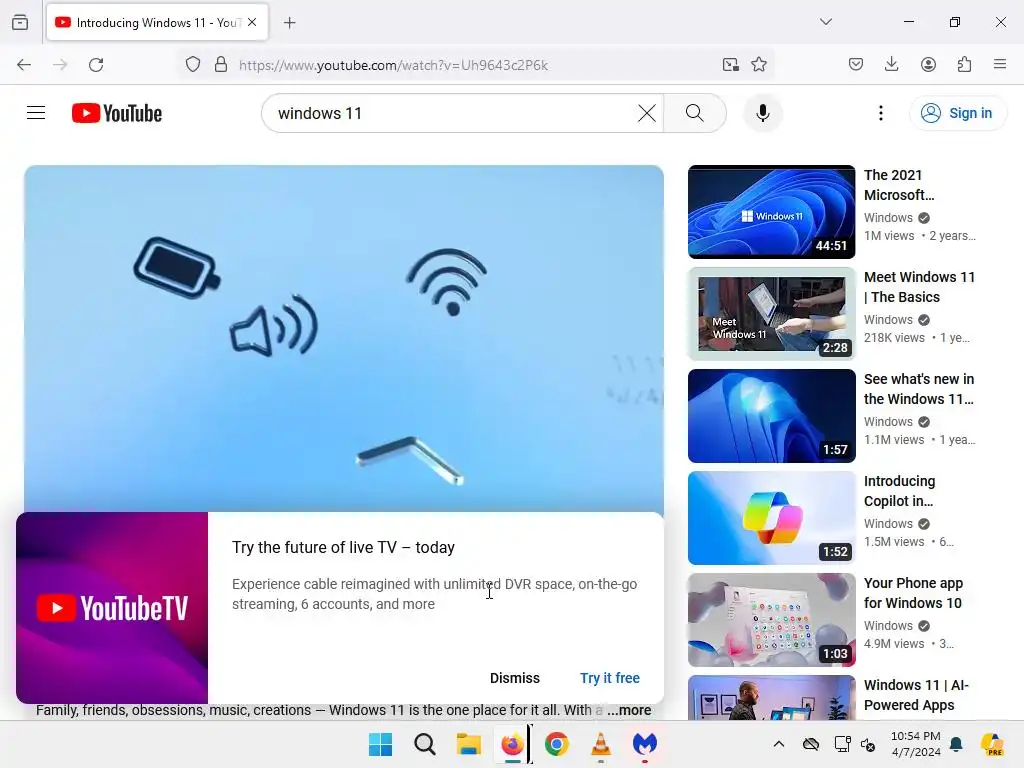The image size is (1024, 768).
Task: Open Your Phone app video thumbnail
Action: click(771, 619)
